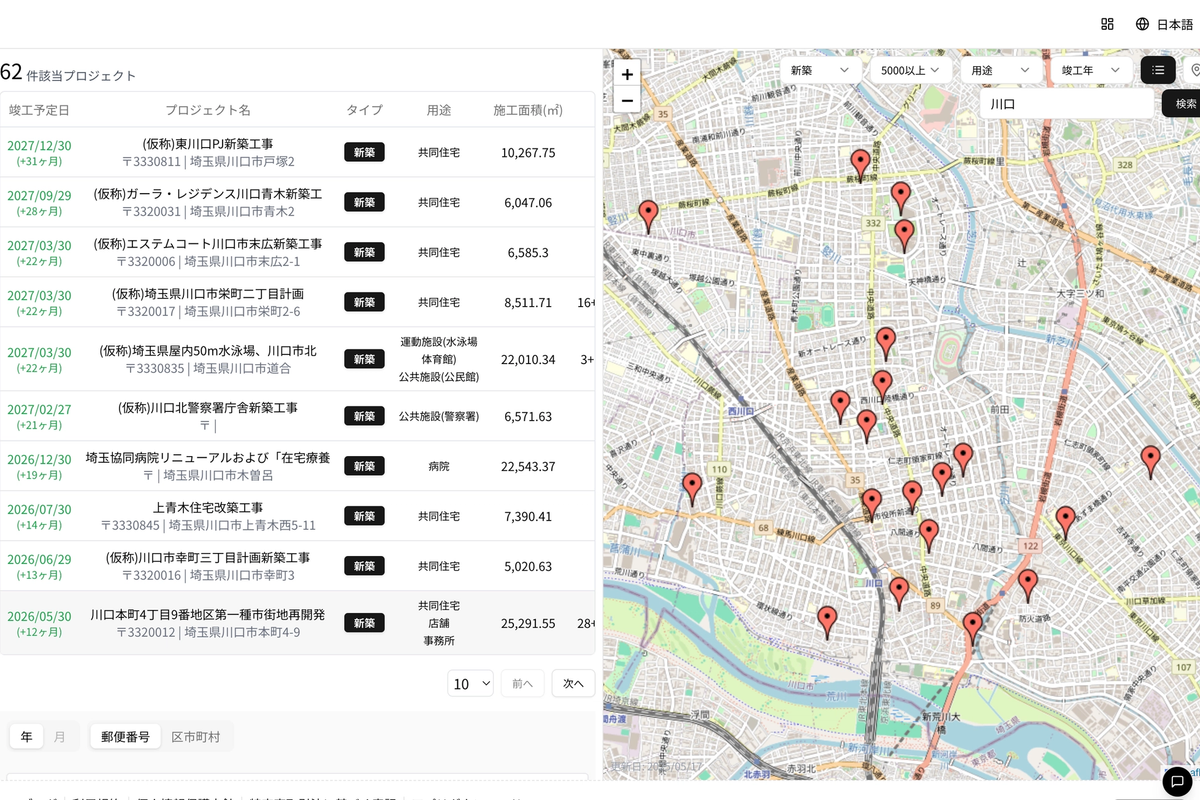The height and width of the screenshot is (800, 1200).
Task: Click the apps grid icon in top bar
Action: tap(1106, 23)
